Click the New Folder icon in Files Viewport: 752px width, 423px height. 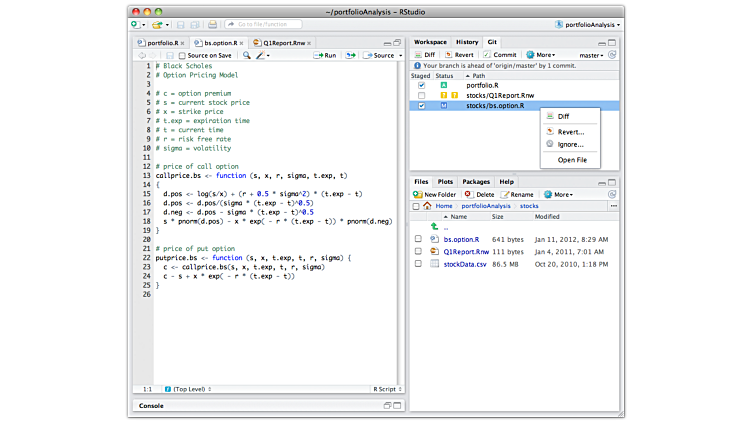coord(419,194)
